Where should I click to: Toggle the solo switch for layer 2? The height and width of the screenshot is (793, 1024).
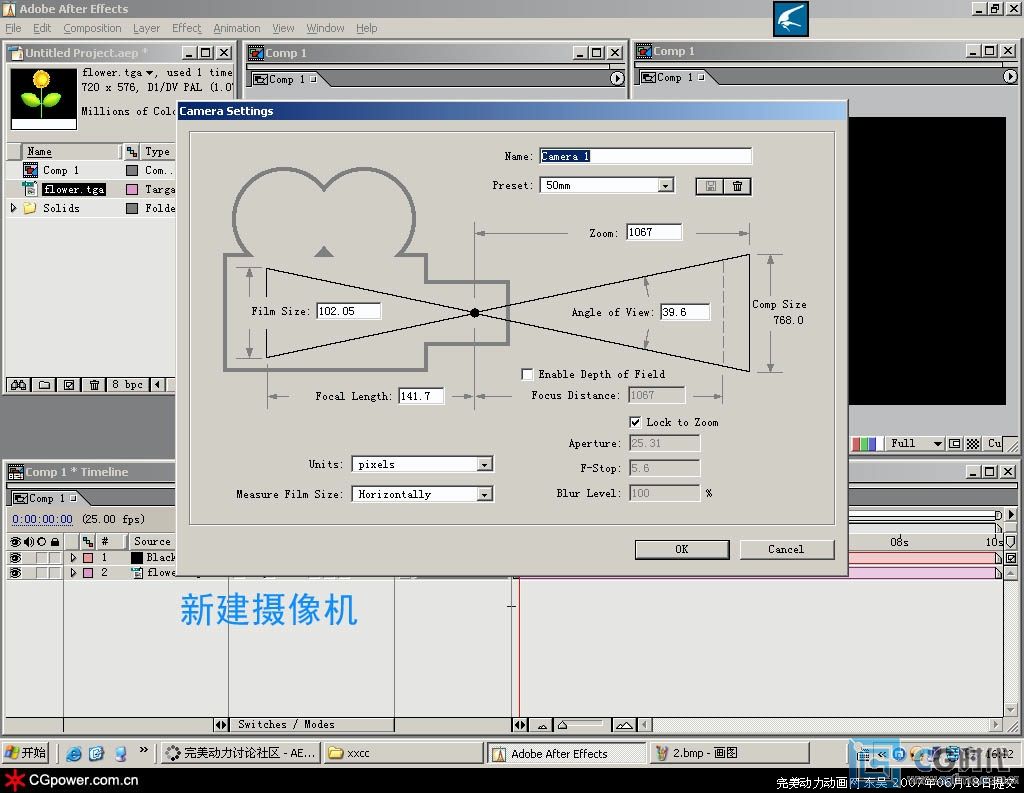tap(42, 573)
